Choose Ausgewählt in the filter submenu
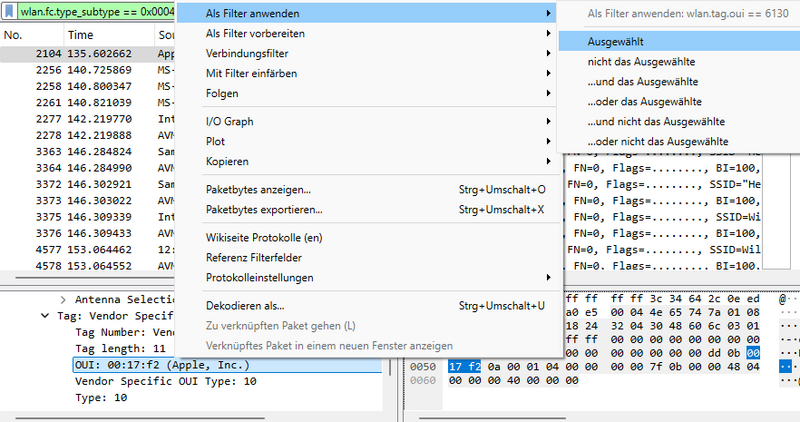 click(x=616, y=43)
